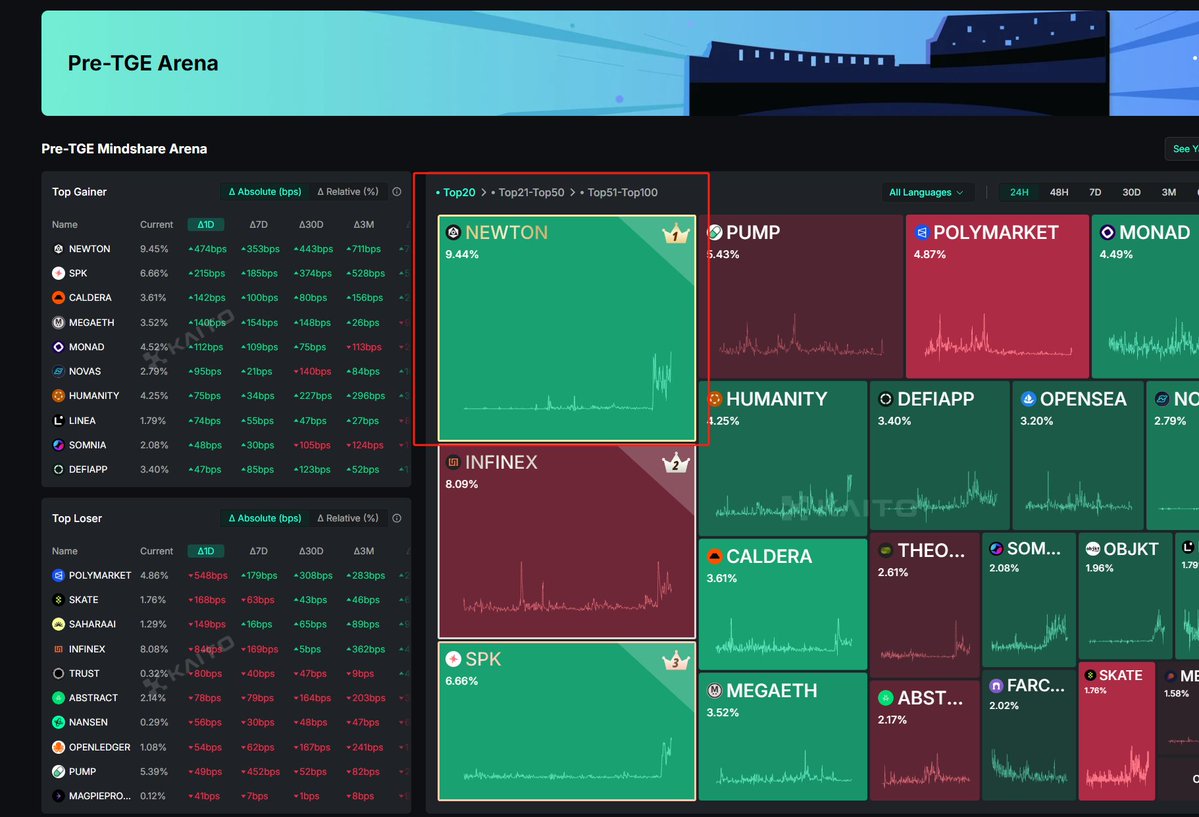Select the 24H timeframe
Viewport: 1199px width, 817px height.
(x=1019, y=192)
